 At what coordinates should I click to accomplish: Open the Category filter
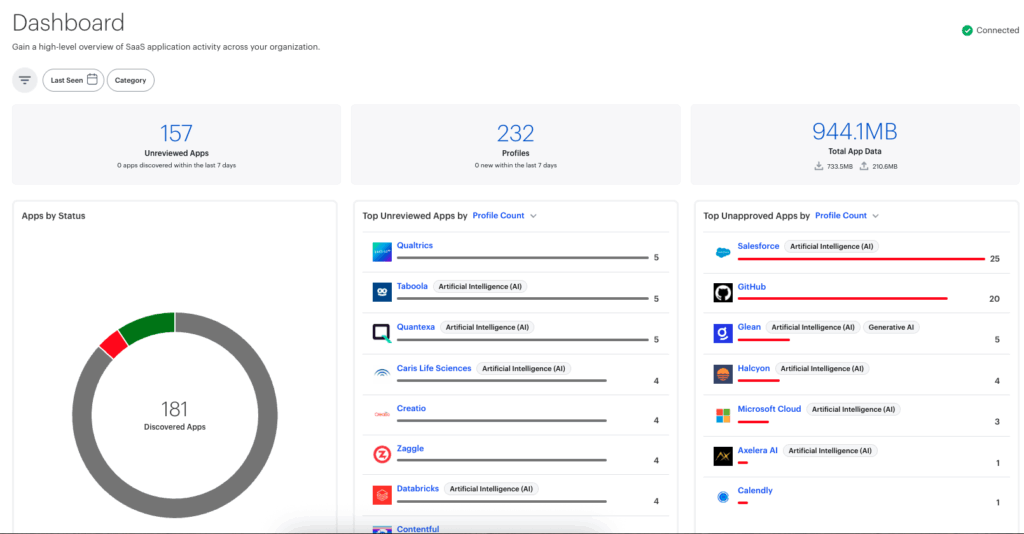pyautogui.click(x=131, y=80)
